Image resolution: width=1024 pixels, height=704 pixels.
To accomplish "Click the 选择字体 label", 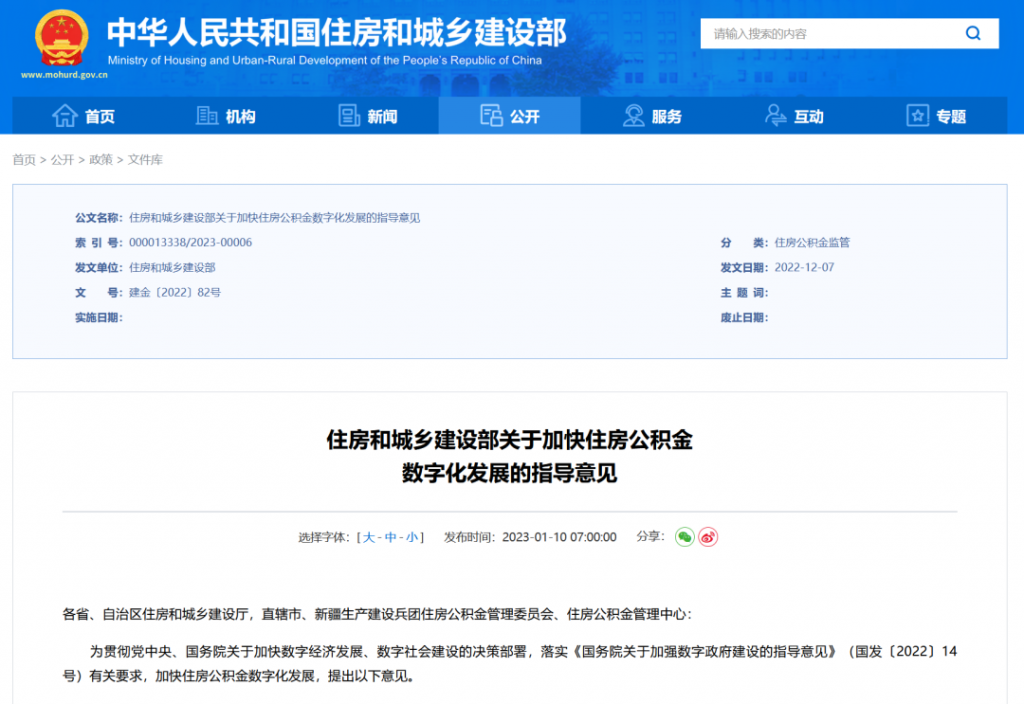I will (x=324, y=537).
